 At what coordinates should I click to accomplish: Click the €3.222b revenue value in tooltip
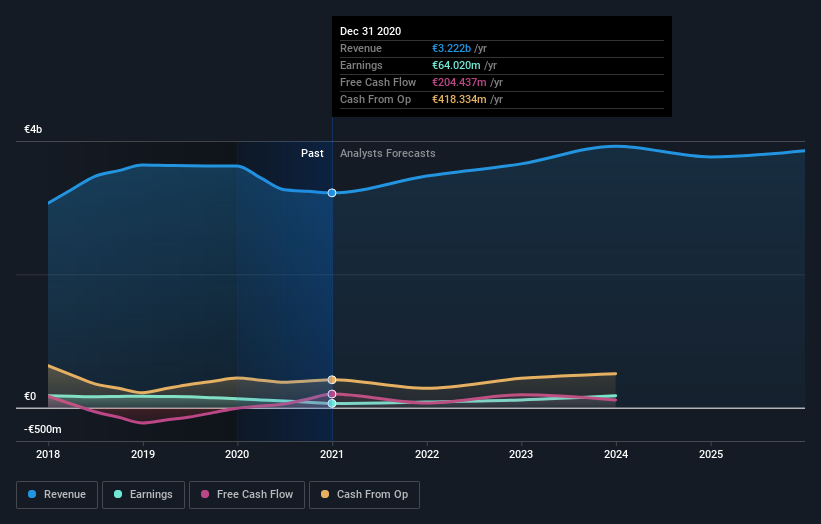(x=451, y=48)
